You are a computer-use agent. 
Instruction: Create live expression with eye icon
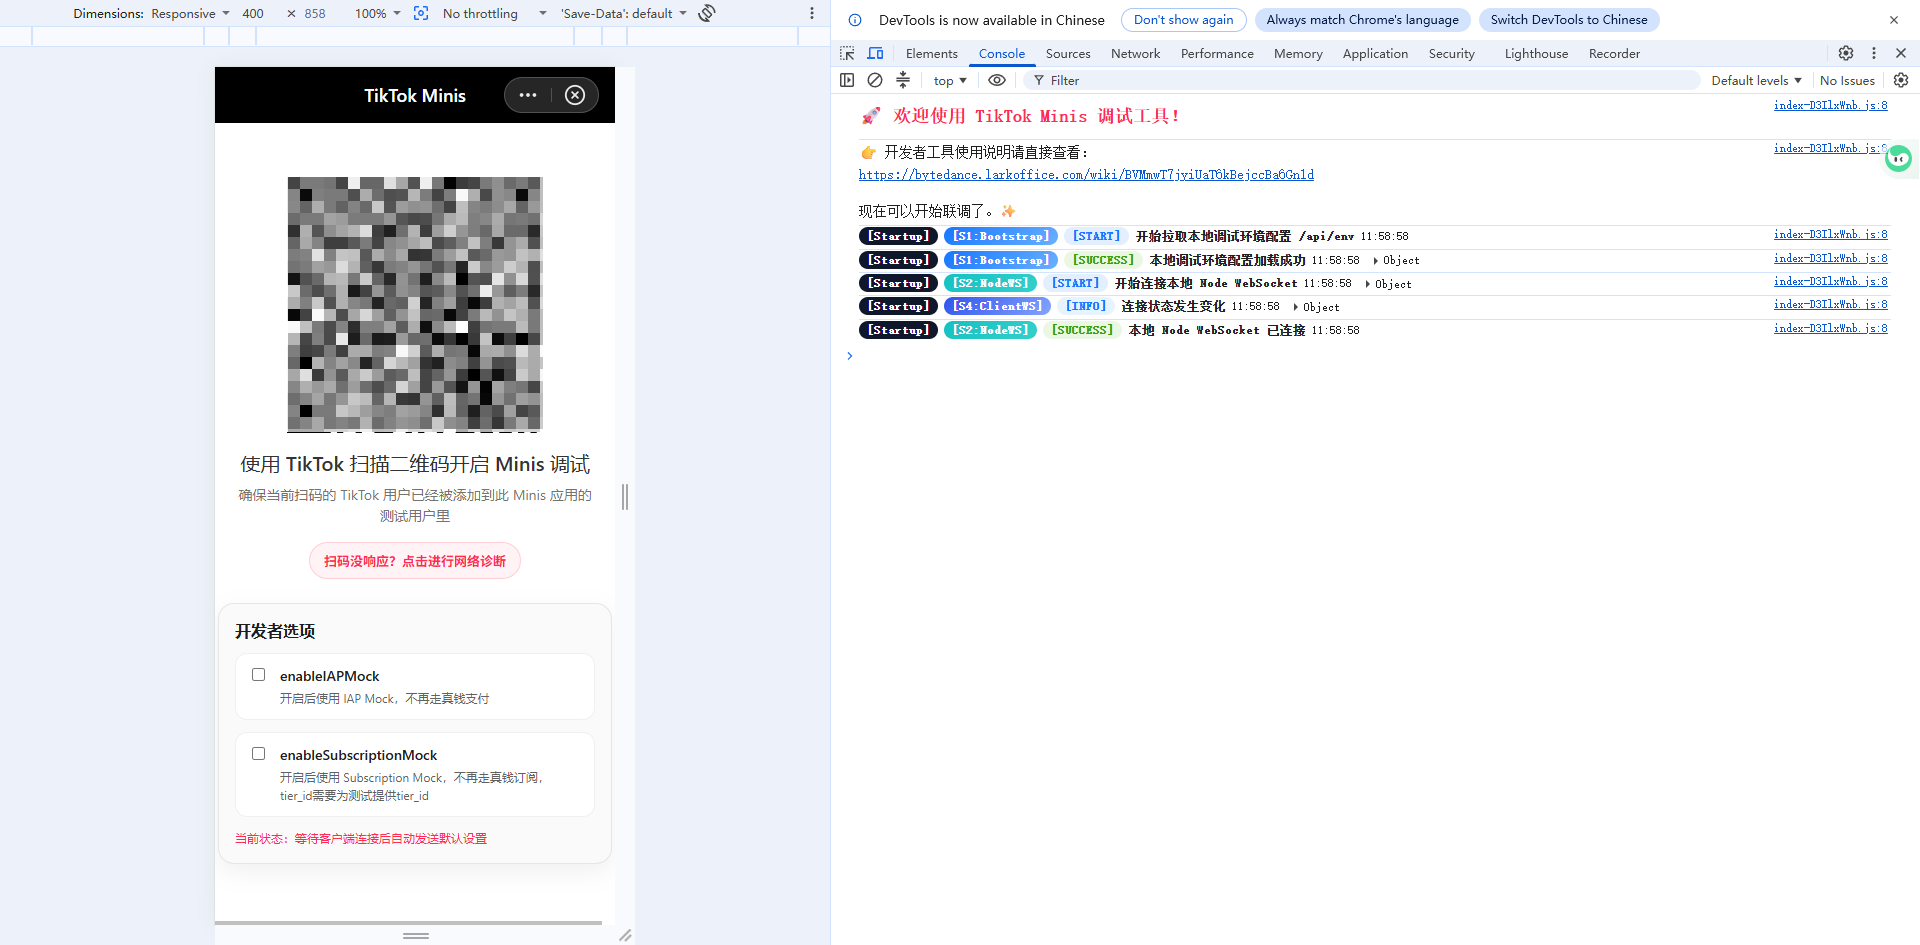pyautogui.click(x=997, y=80)
